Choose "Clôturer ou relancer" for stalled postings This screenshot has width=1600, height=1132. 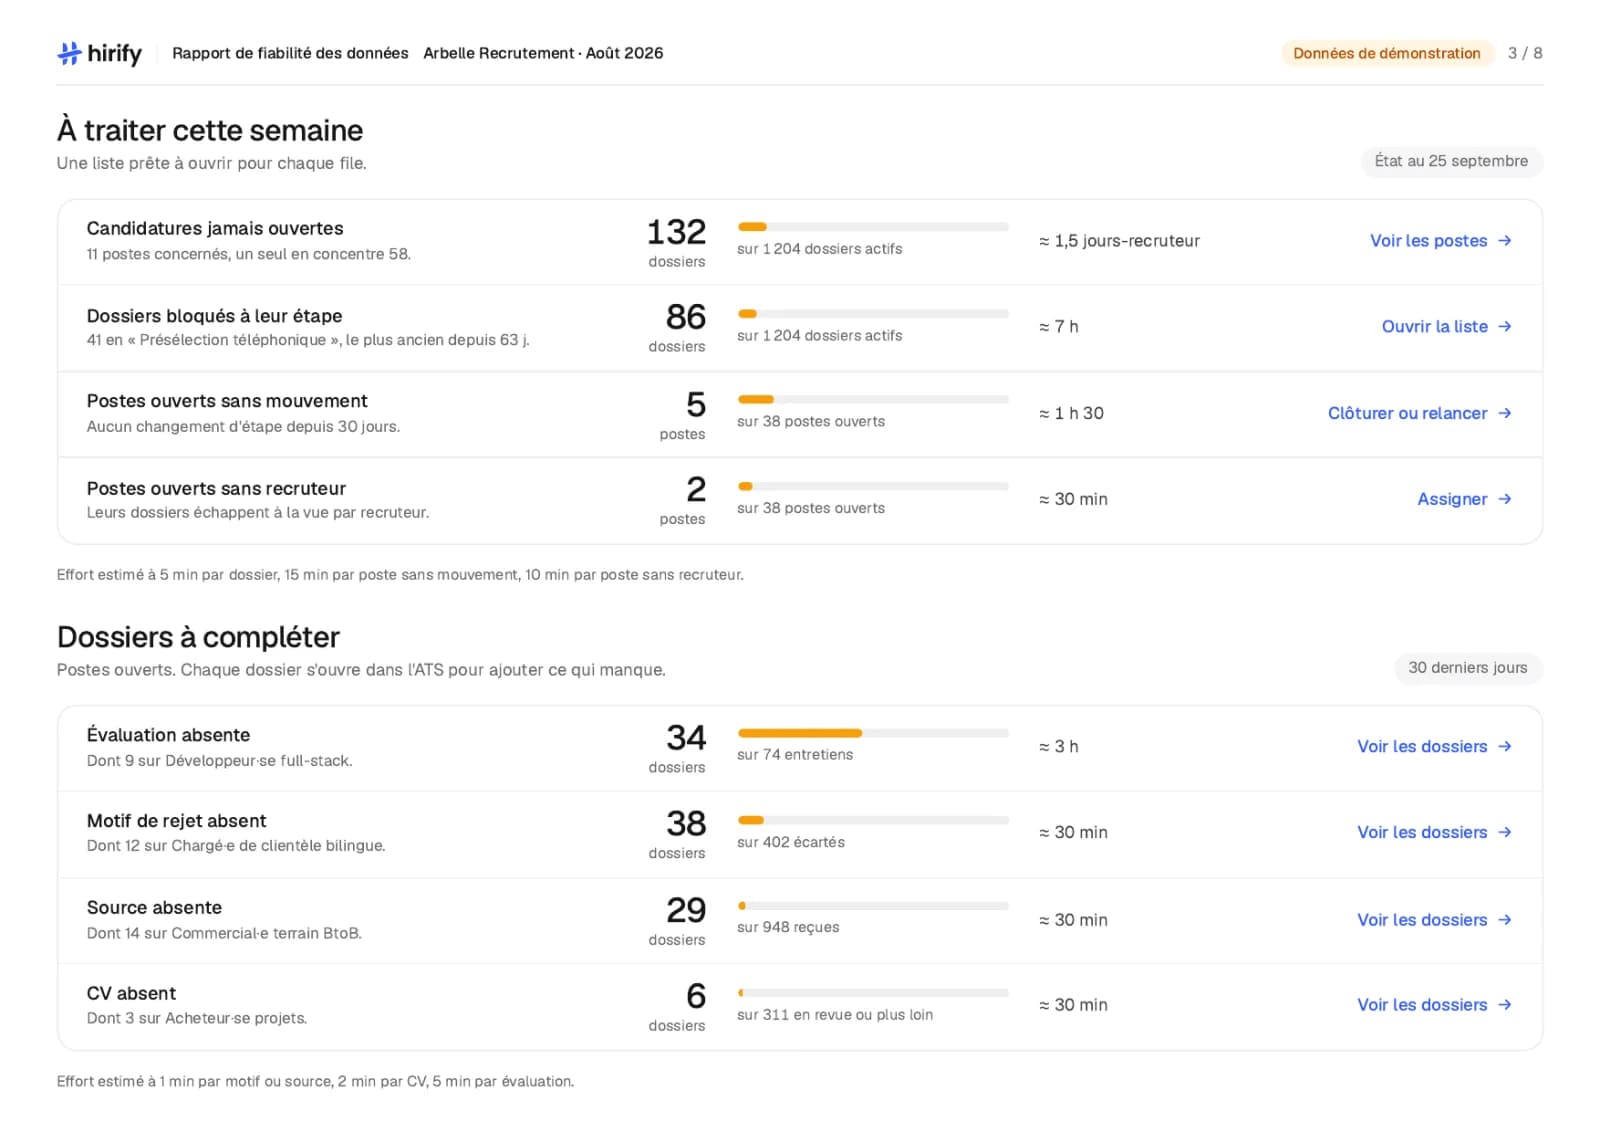pyautogui.click(x=1419, y=413)
